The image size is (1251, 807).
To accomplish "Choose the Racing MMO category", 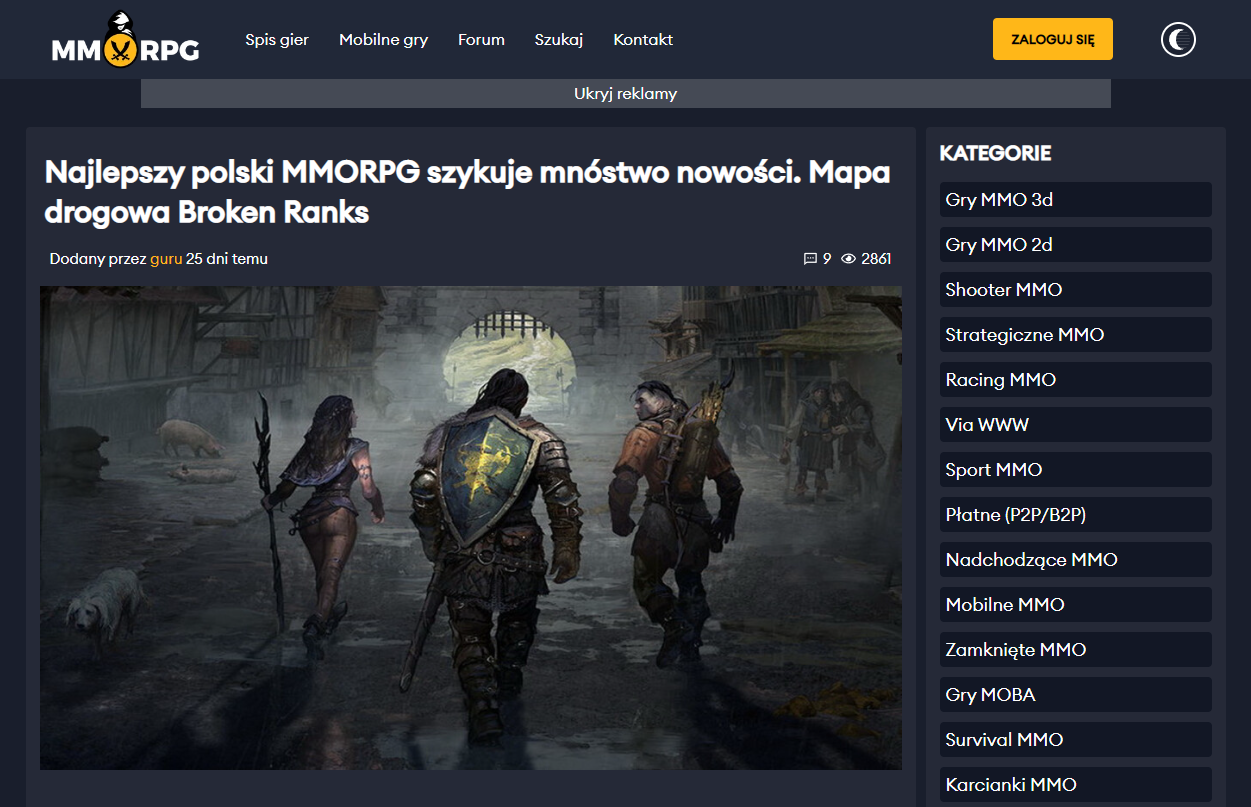I will (1075, 380).
